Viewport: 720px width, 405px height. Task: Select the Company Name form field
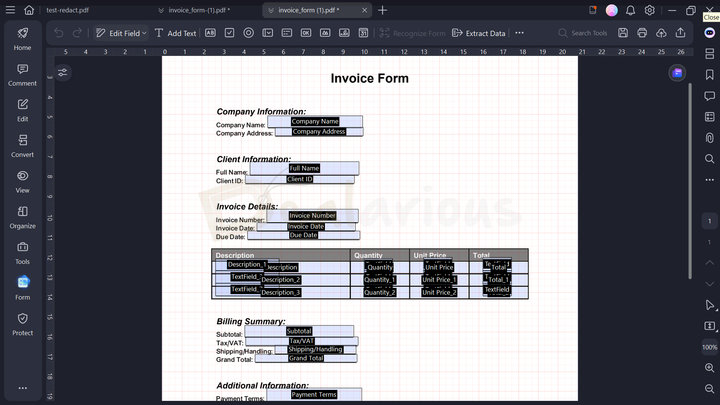pos(315,122)
